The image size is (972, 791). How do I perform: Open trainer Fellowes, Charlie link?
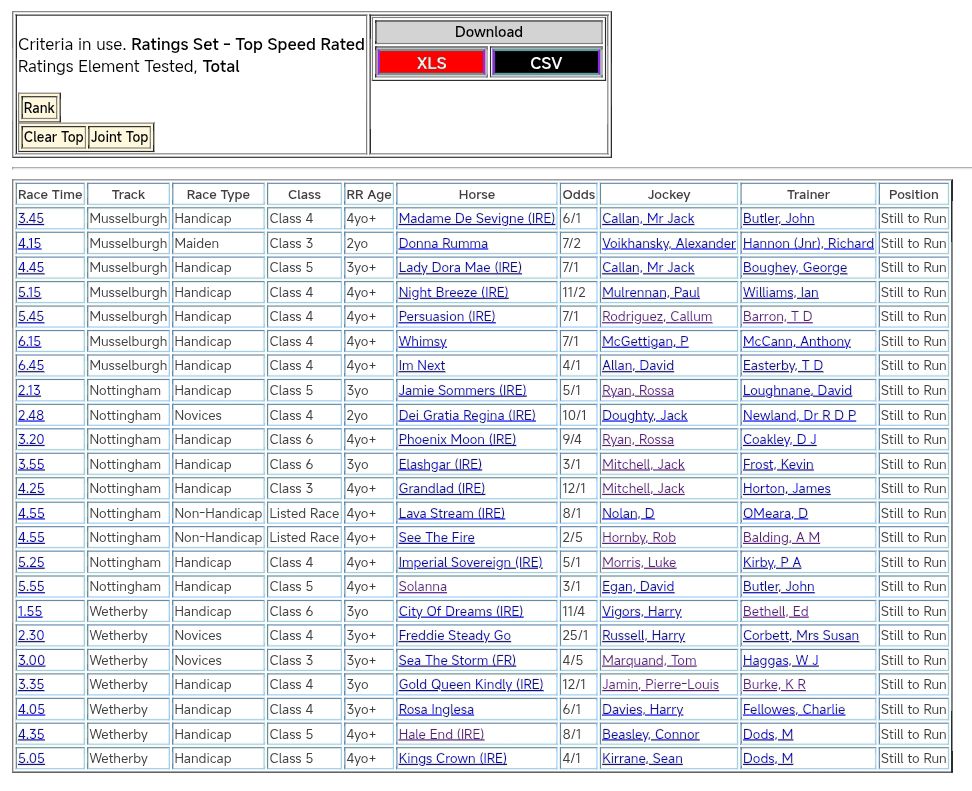(x=793, y=710)
